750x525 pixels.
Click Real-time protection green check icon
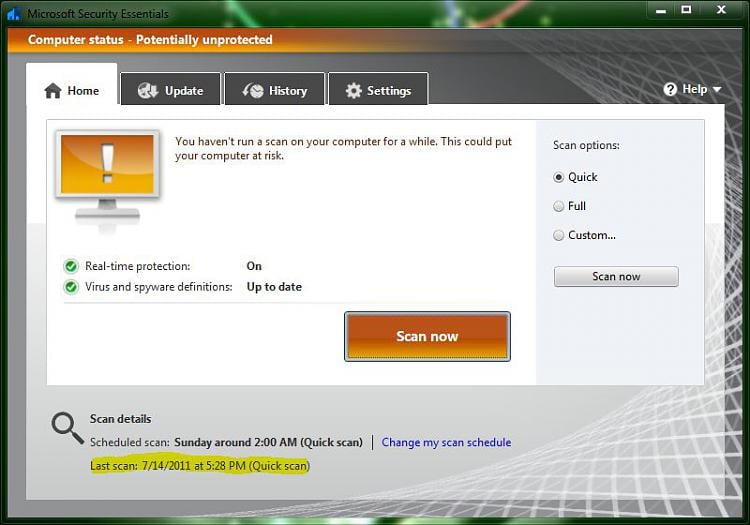click(71, 266)
